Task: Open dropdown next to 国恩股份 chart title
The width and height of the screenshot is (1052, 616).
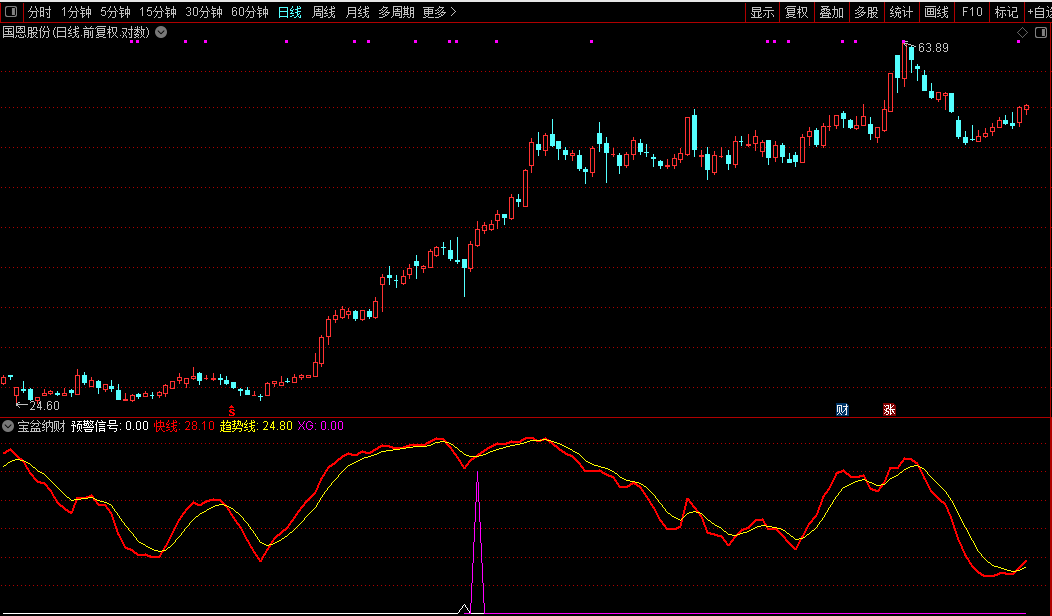Action: coord(161,32)
